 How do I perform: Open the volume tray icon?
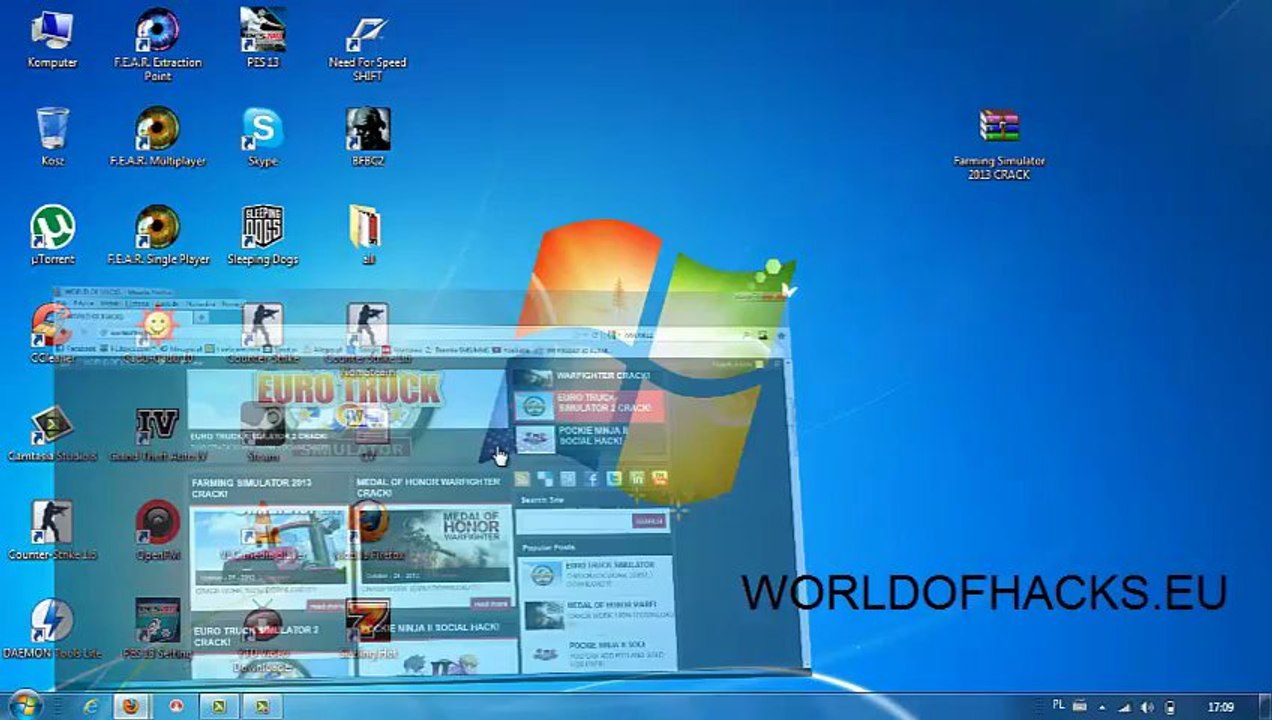point(1147,707)
